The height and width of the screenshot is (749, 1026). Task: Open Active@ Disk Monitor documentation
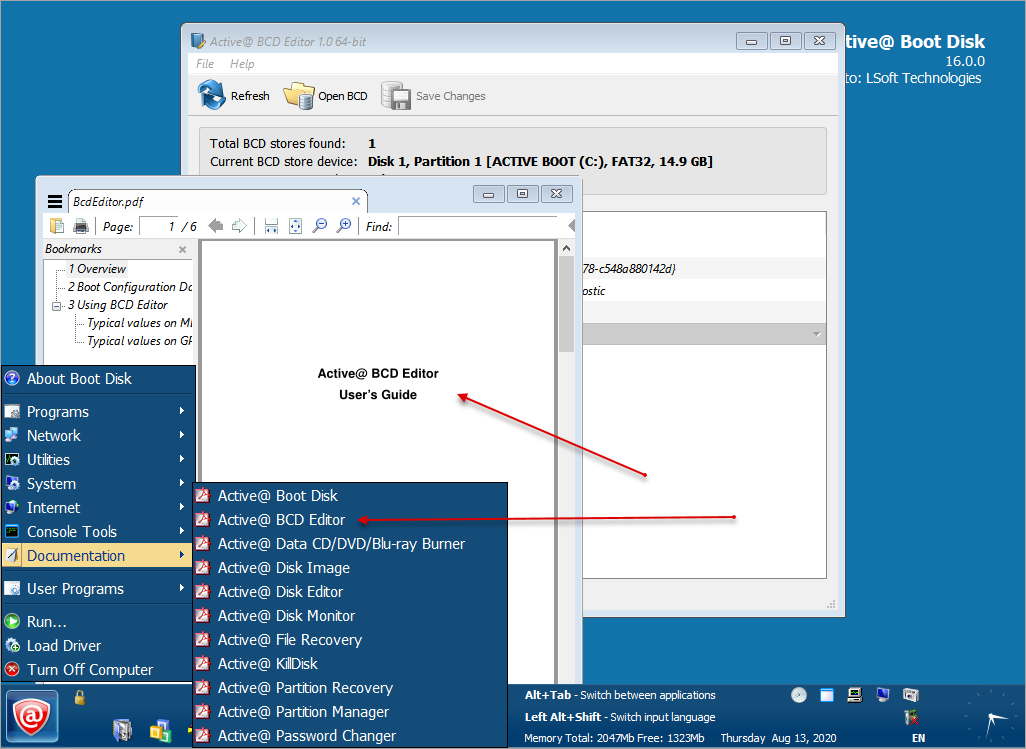click(x=350, y=616)
